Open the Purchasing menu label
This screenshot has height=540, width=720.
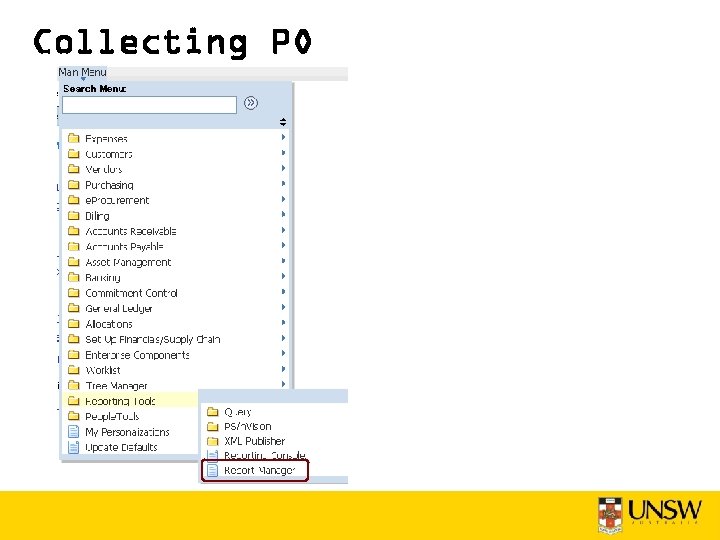[x=109, y=185]
